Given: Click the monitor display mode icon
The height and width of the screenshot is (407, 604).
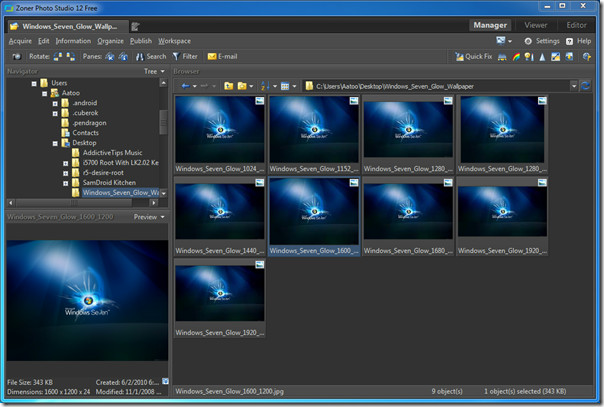Looking at the screenshot, I should pyautogui.click(x=501, y=40).
